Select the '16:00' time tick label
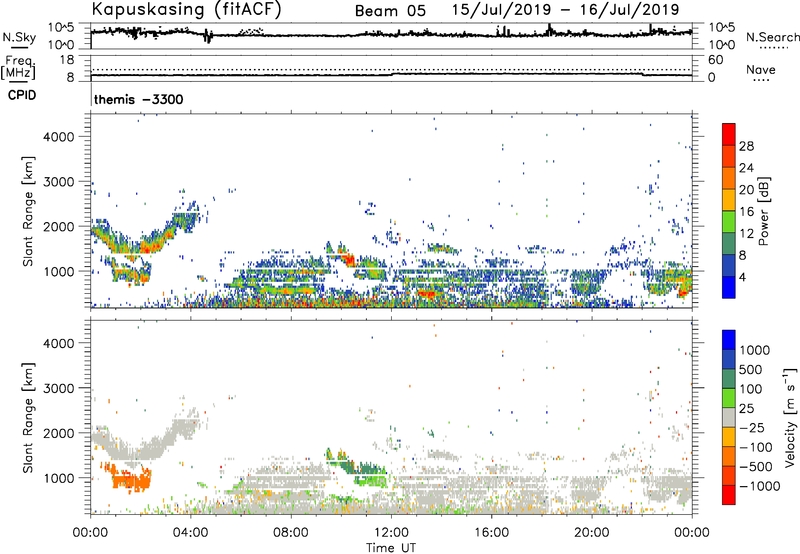 click(x=491, y=533)
